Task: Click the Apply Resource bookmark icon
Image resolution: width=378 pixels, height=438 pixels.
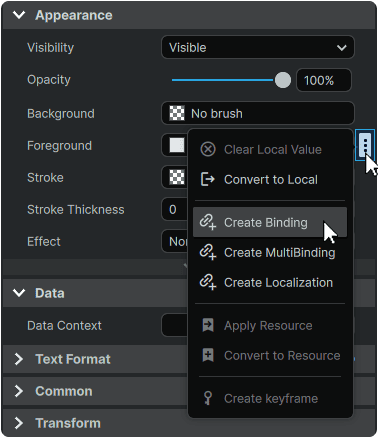Action: pyautogui.click(x=208, y=325)
